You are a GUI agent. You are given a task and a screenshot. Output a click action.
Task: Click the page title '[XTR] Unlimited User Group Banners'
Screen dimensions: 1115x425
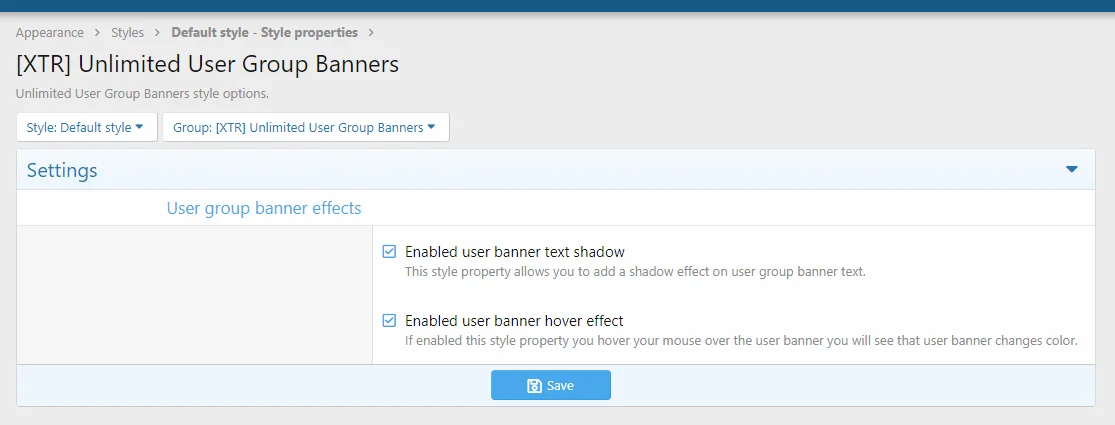(208, 65)
